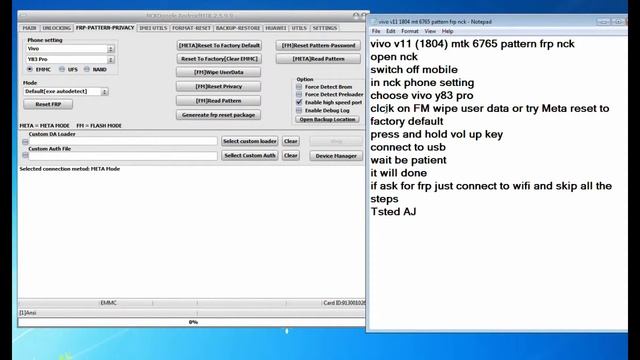Click 'switch off mobile' line in Notepad
This screenshot has width=640, height=360.
[x=414, y=70]
